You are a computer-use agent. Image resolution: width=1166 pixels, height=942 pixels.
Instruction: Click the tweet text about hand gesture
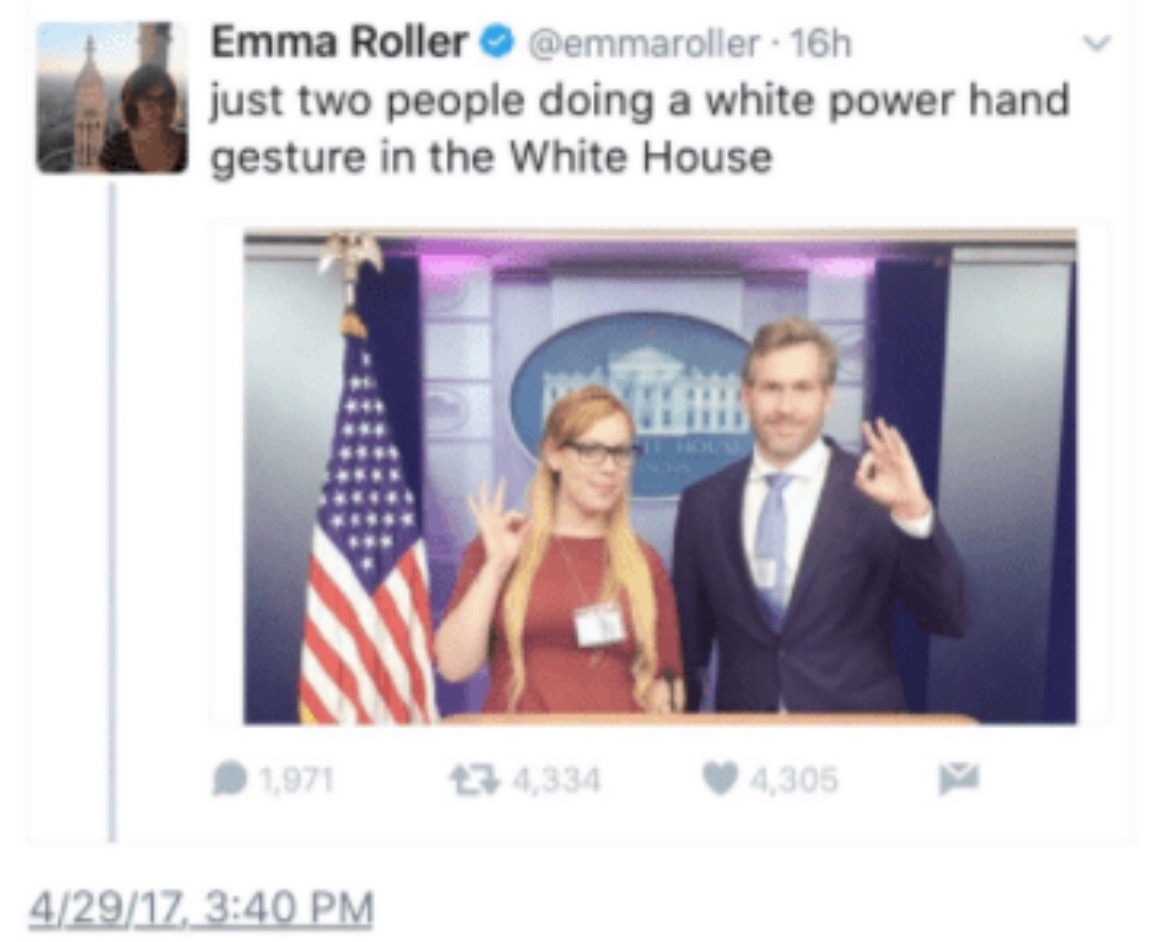tap(640, 129)
